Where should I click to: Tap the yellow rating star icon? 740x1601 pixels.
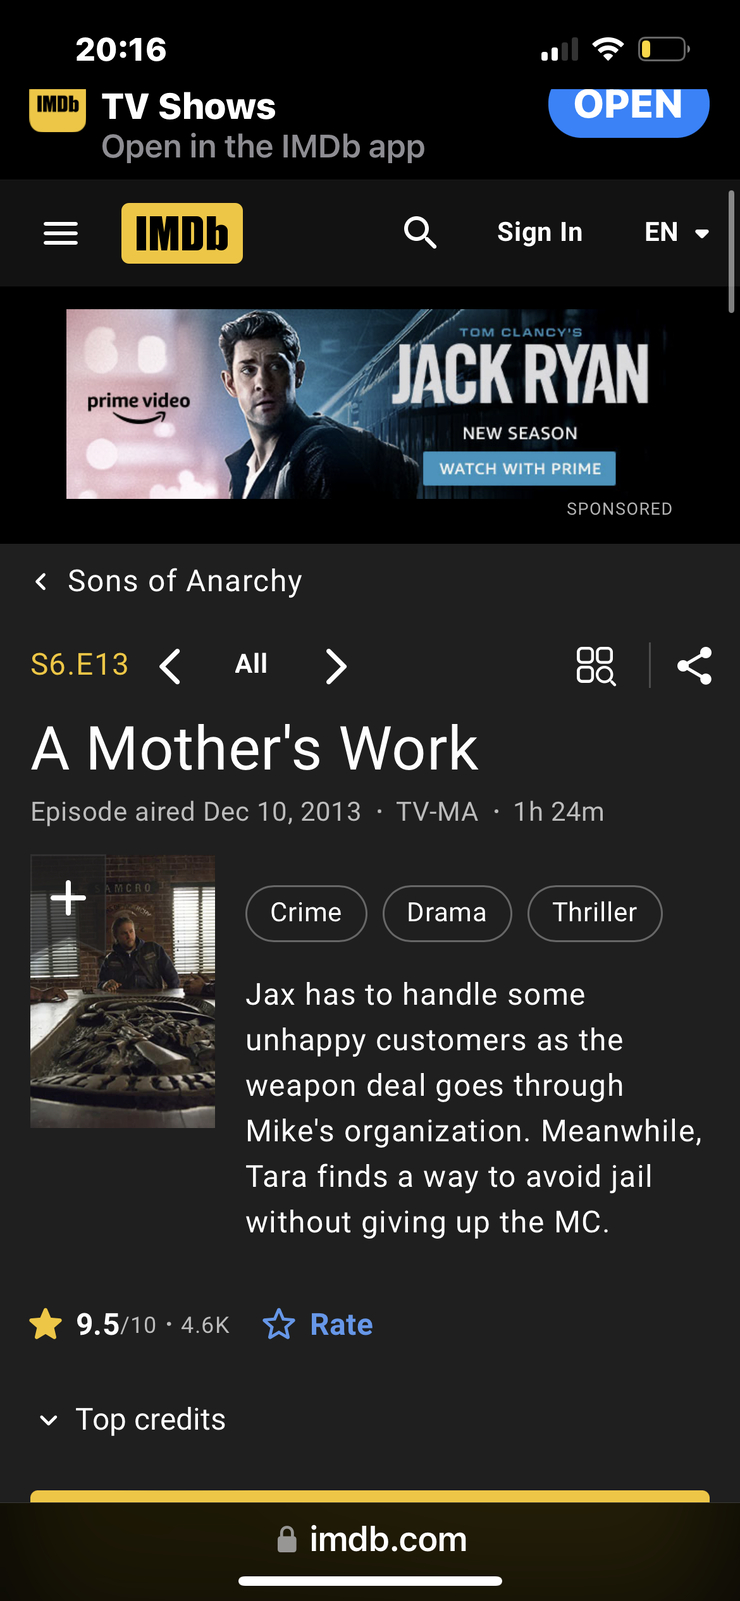pyautogui.click(x=46, y=1325)
